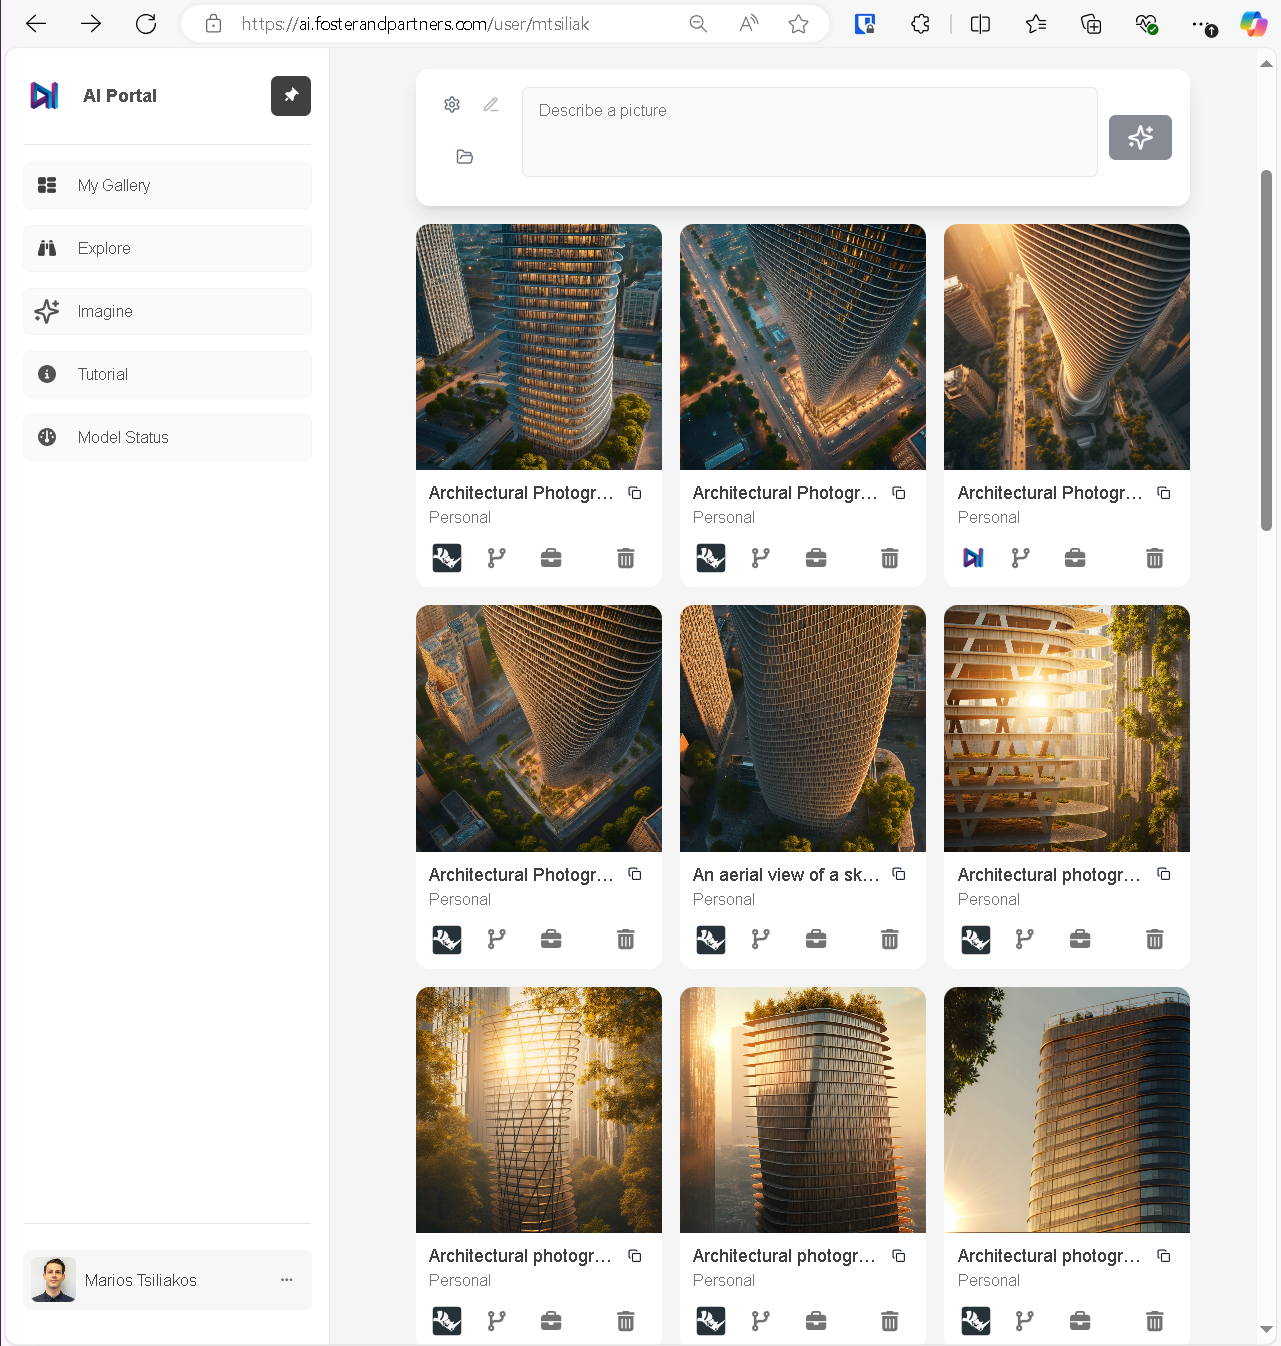Image resolution: width=1281 pixels, height=1346 pixels.
Task: Toggle the sidebar pin button
Action: point(291,96)
